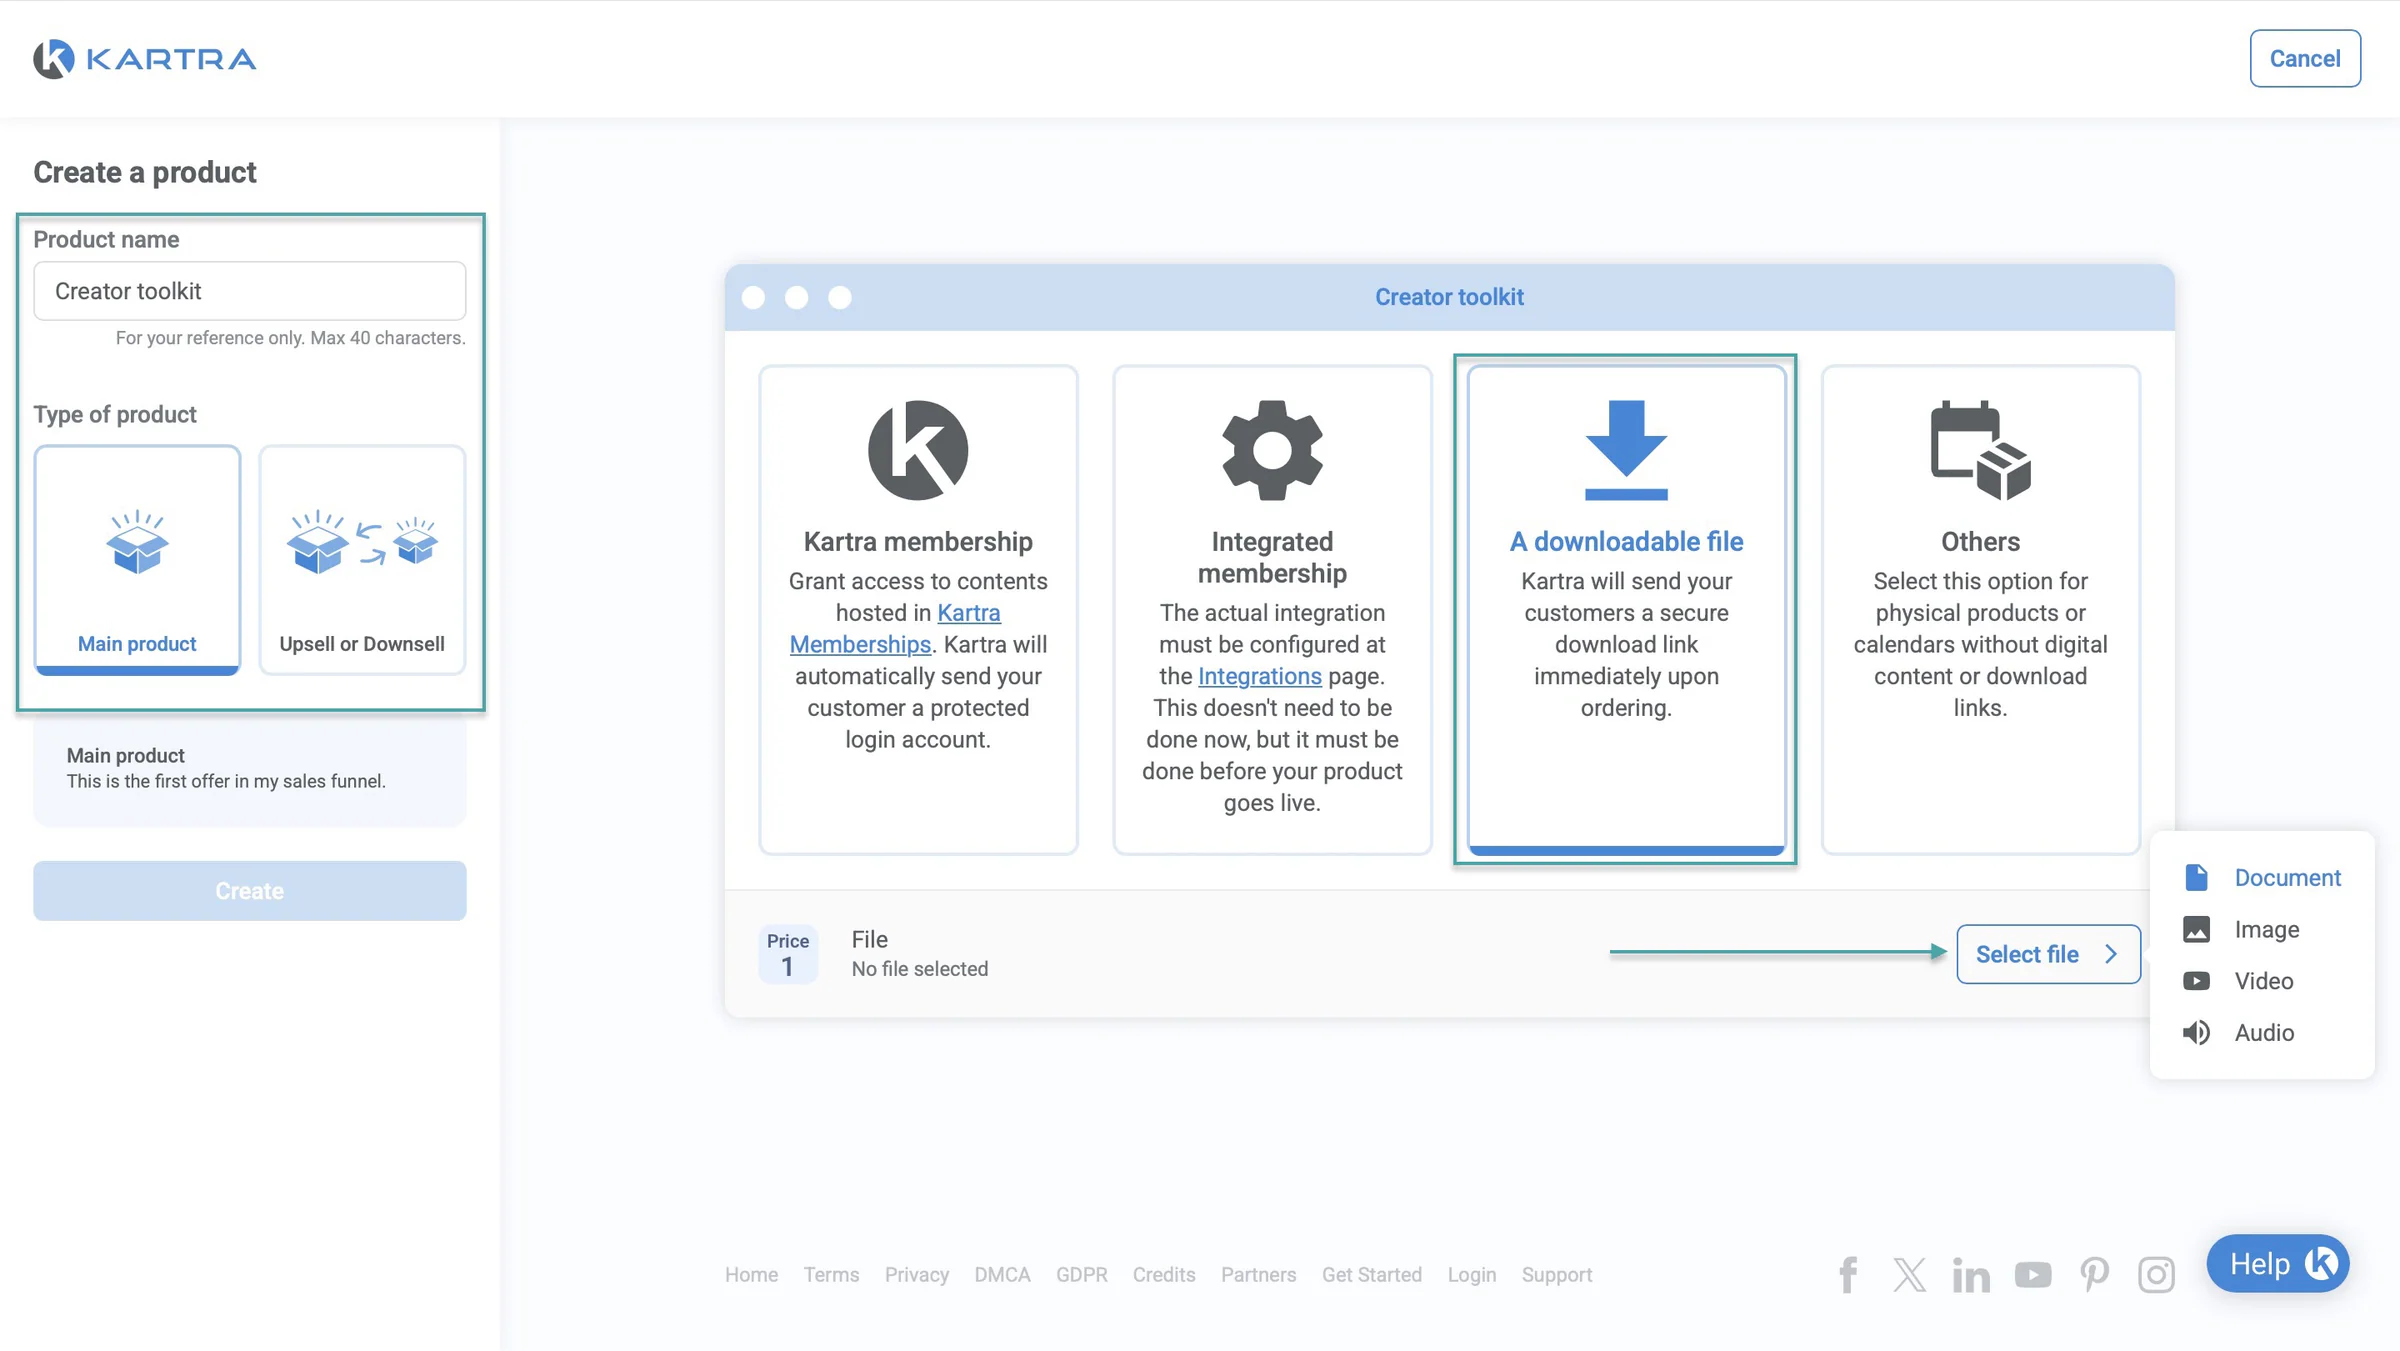Select Upsell or Downsell type
Screen dimensions: 2400x1351
click(362, 560)
